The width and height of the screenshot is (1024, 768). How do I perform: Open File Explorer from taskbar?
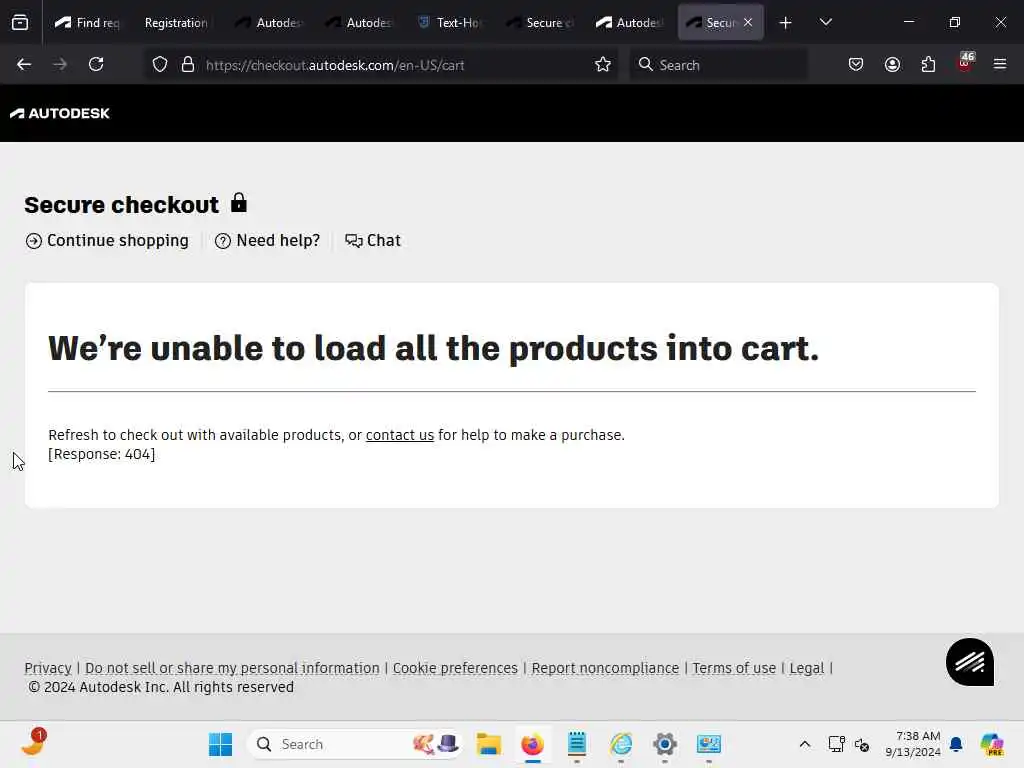point(488,744)
